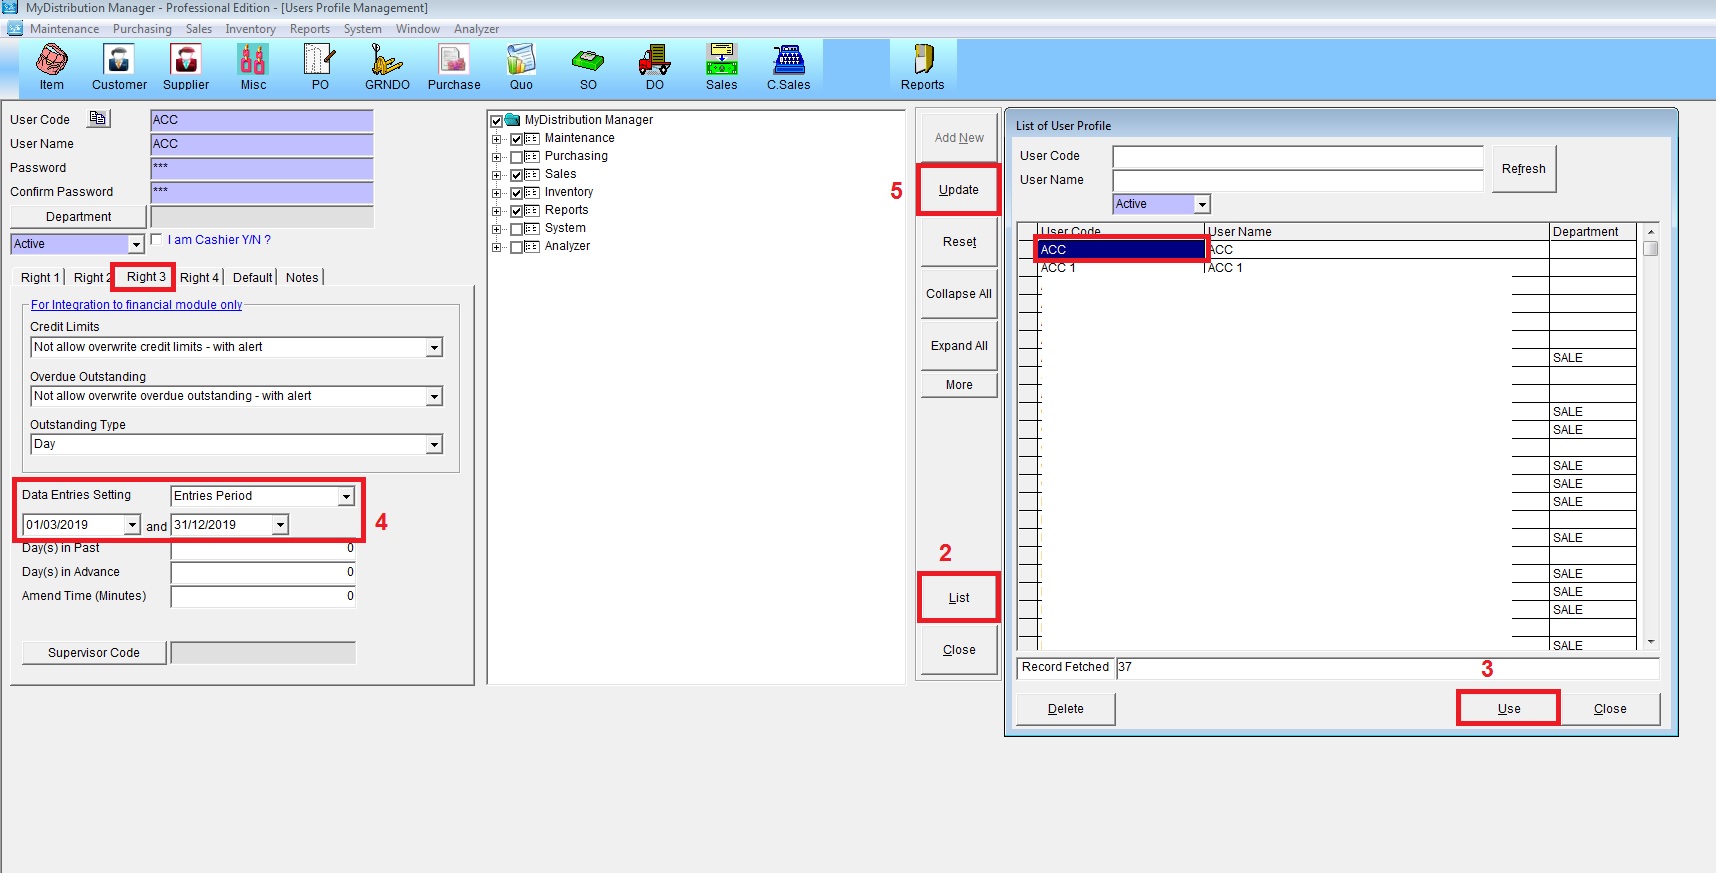Open the Reports toolbar icon
This screenshot has height=873, width=1716.
[922, 62]
